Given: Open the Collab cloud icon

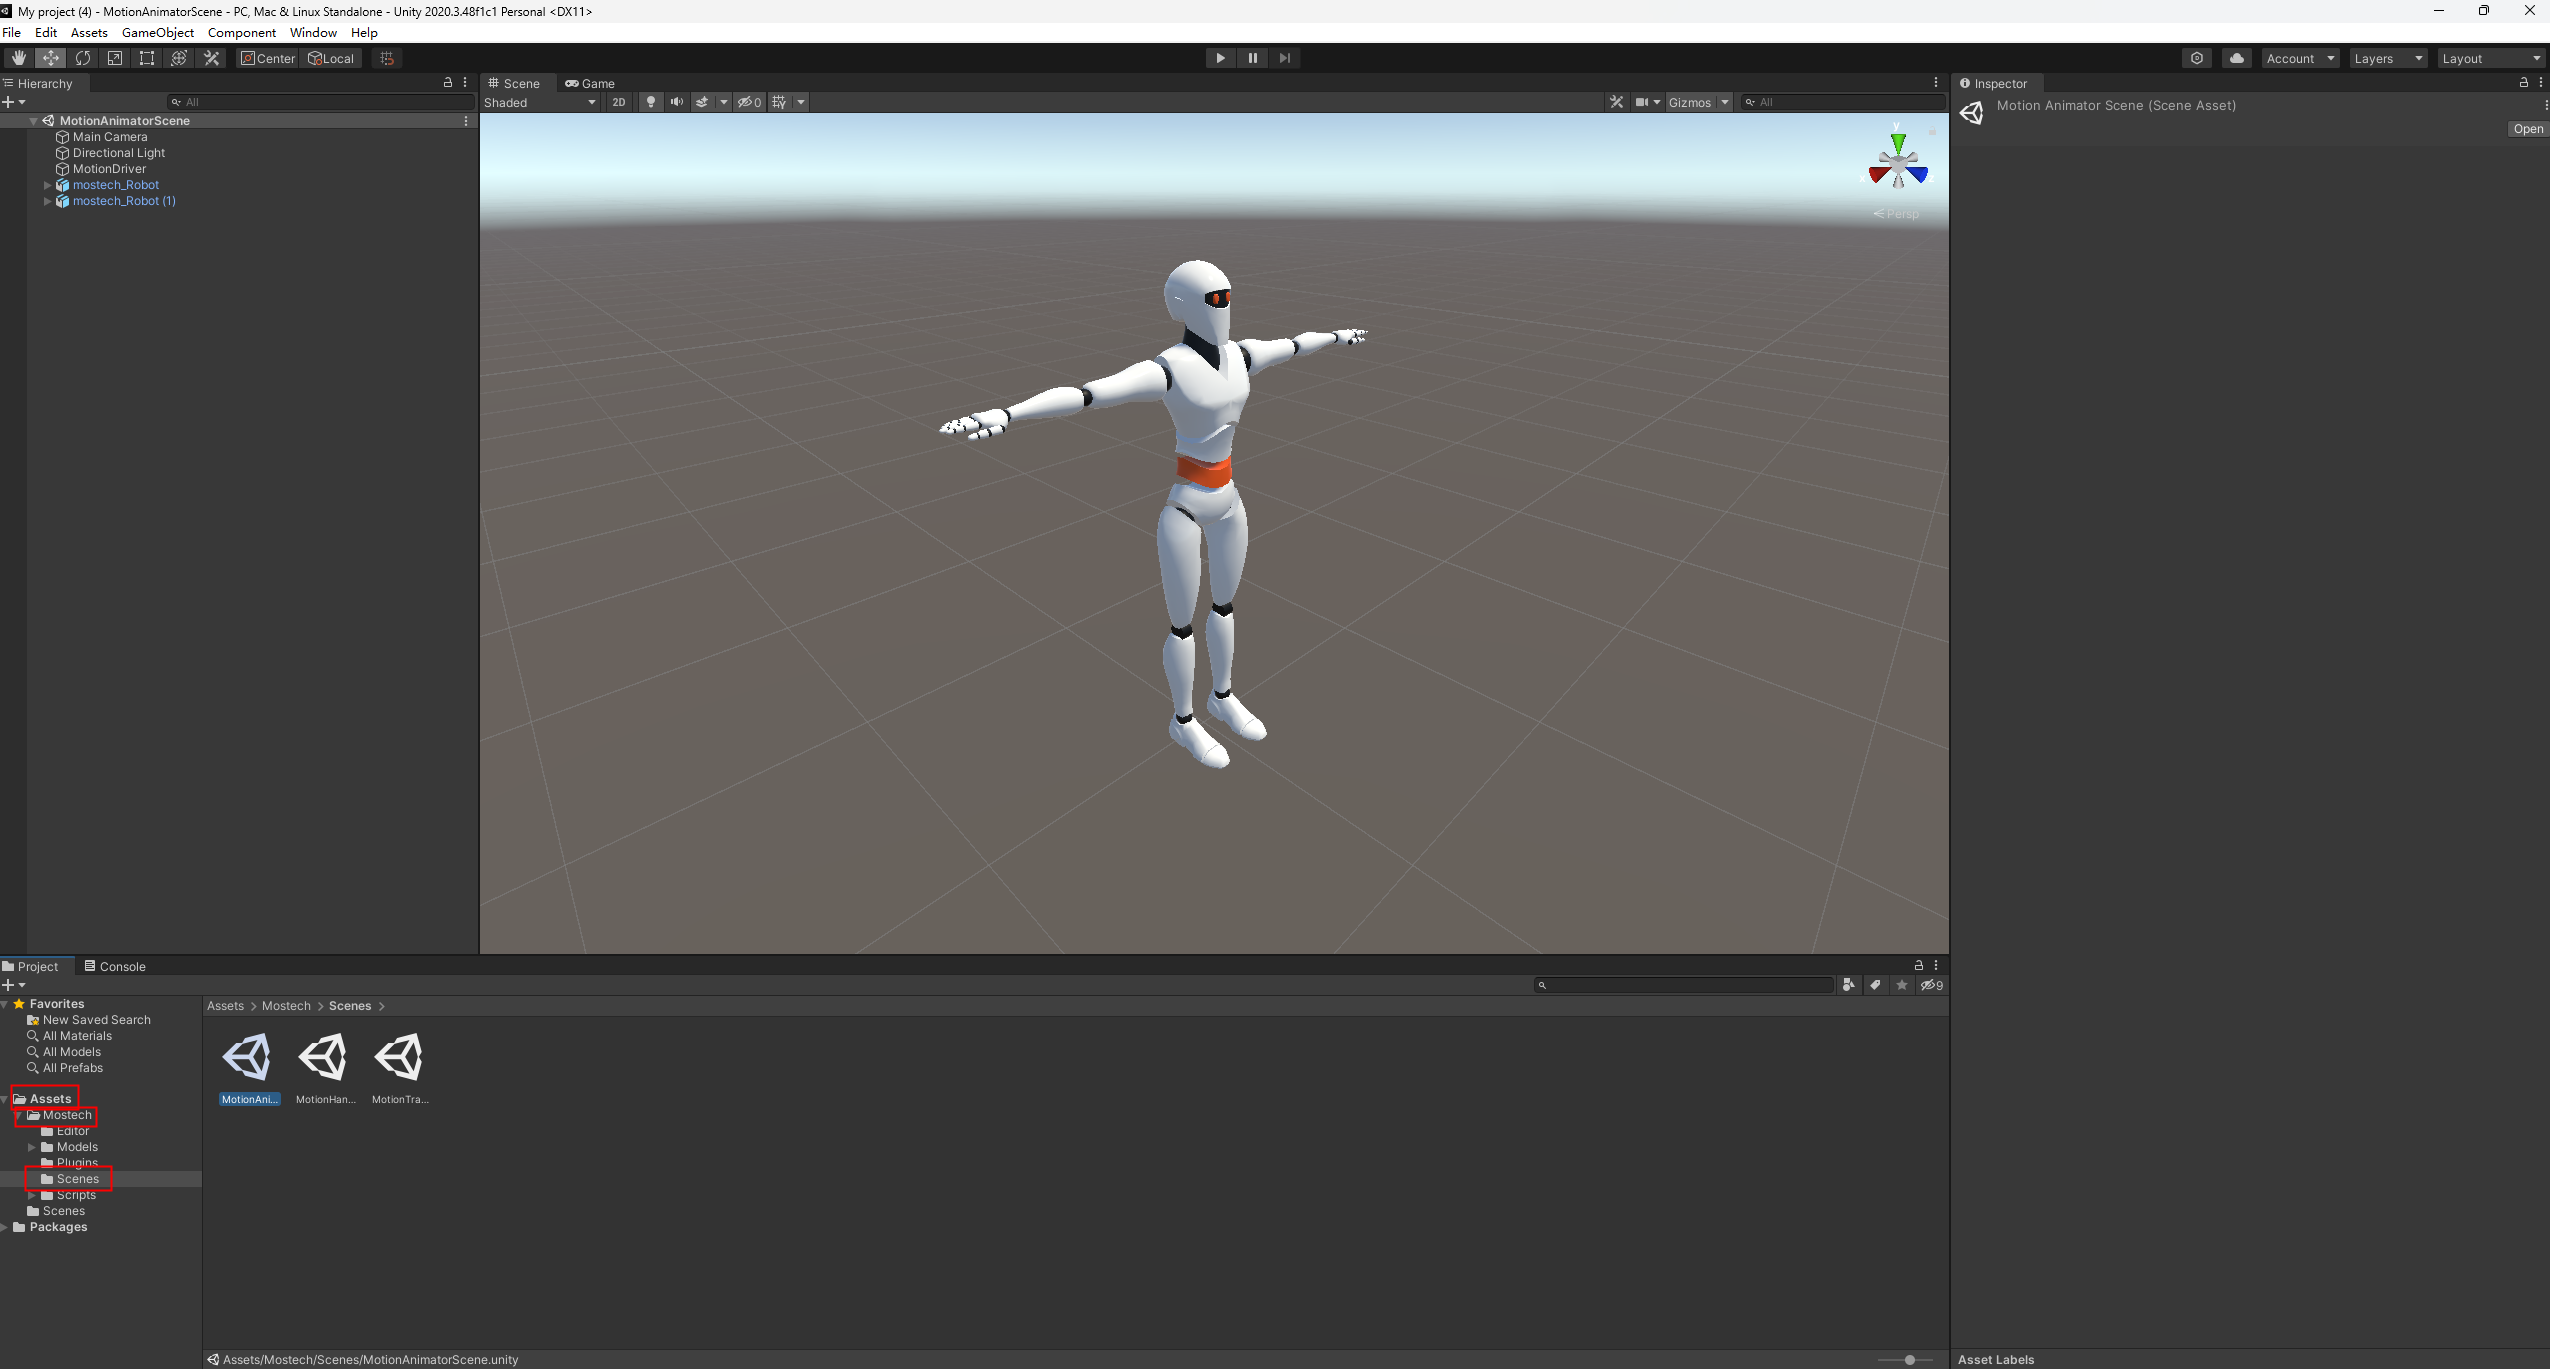Looking at the screenshot, I should (x=2236, y=58).
